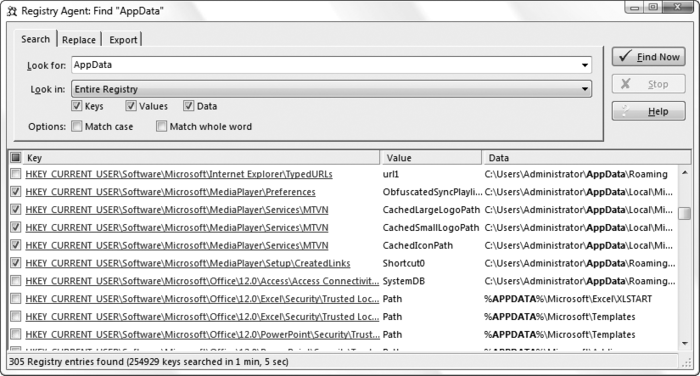Toggle the Values checkbox

(130, 106)
